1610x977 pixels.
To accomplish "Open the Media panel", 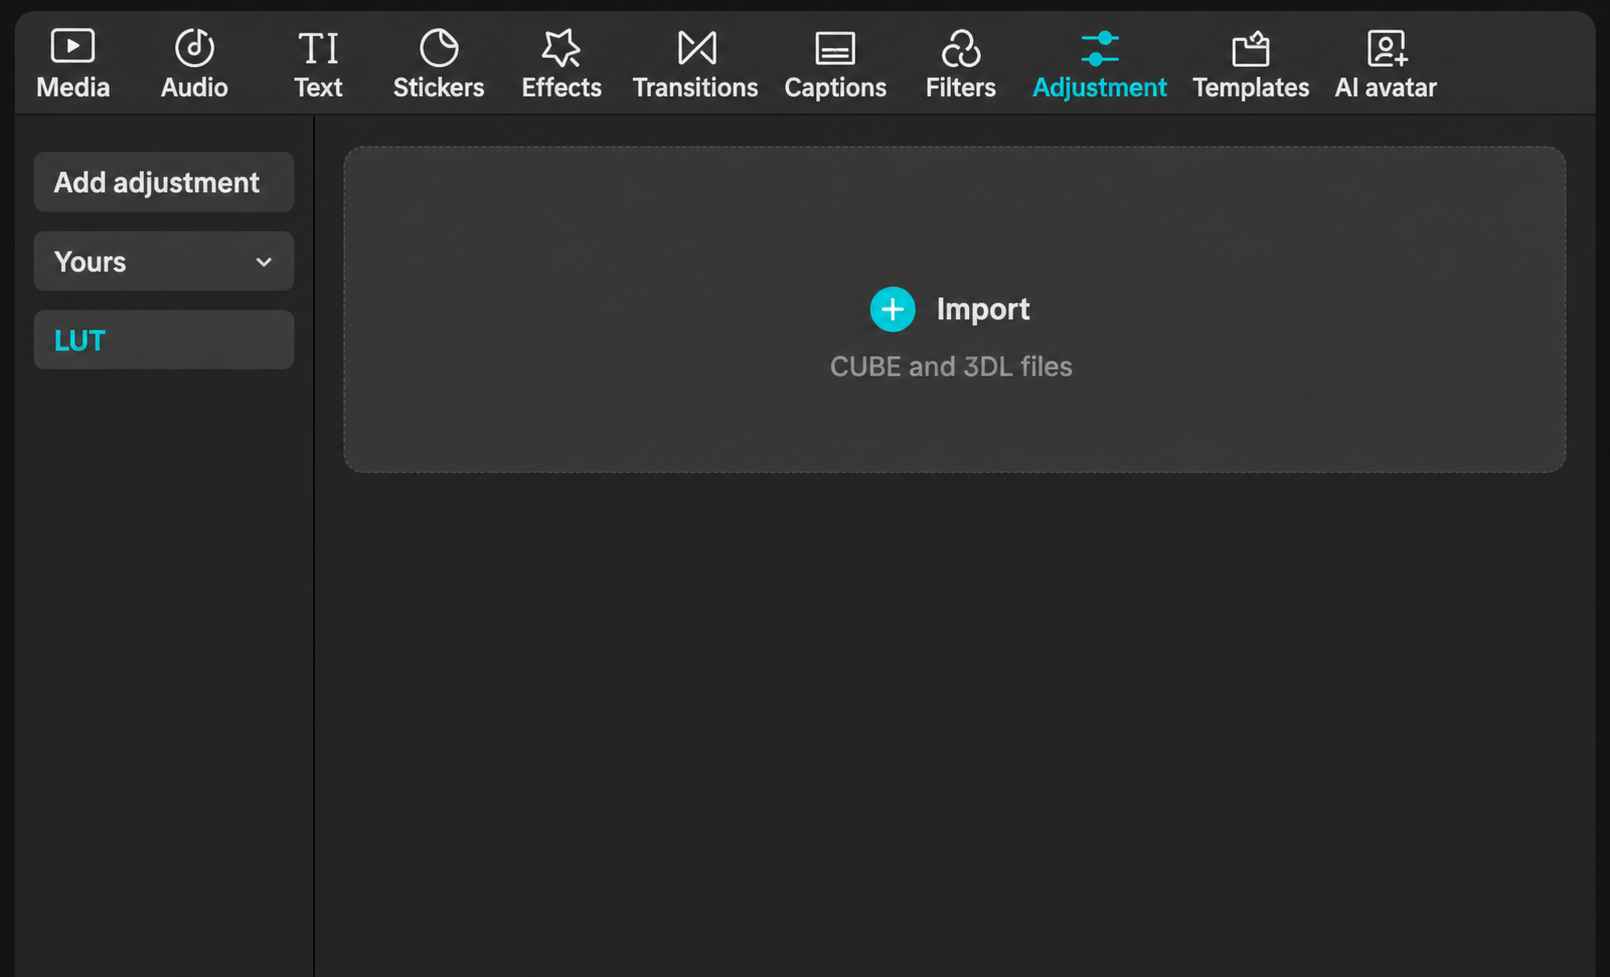I will [73, 65].
